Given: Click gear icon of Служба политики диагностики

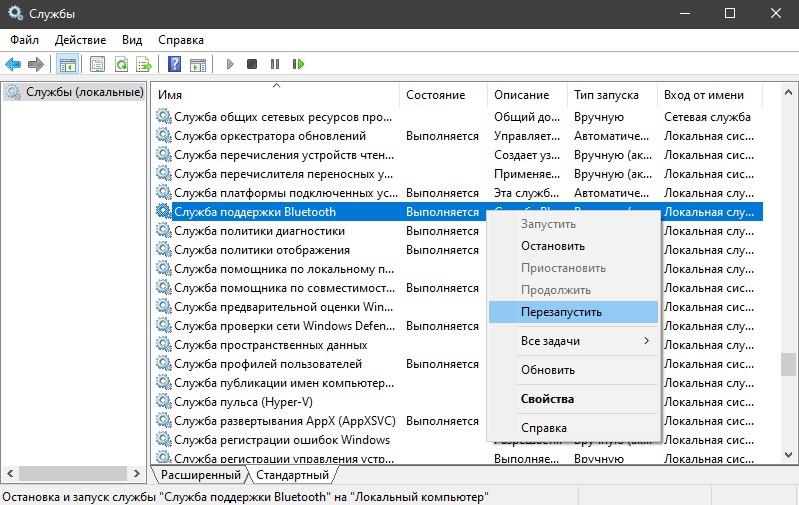Looking at the screenshot, I should coord(164,230).
